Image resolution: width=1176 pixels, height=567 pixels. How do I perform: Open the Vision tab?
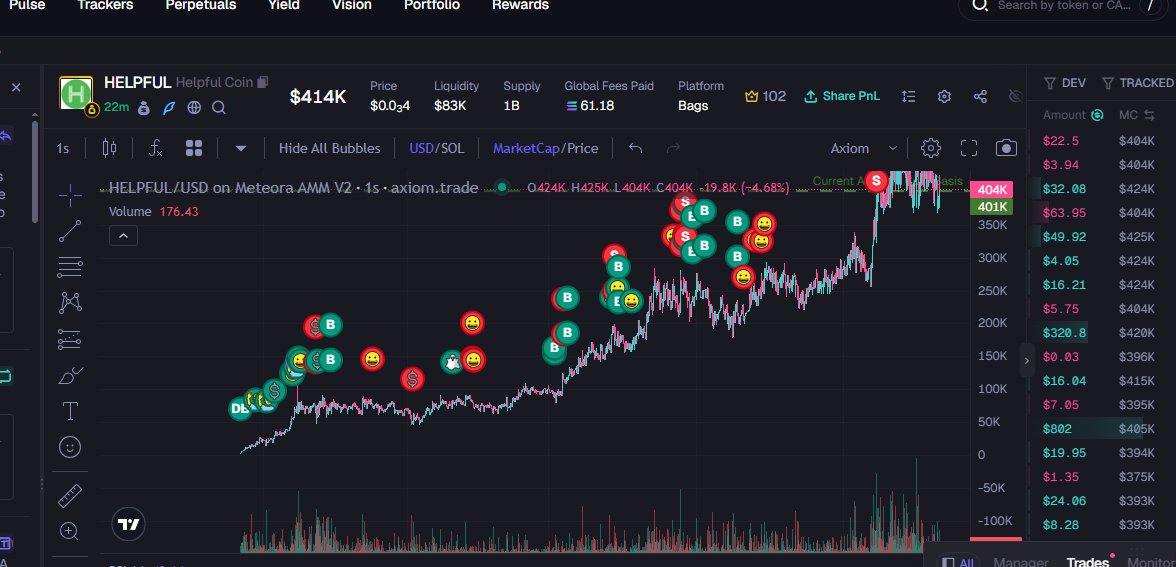pyautogui.click(x=352, y=5)
